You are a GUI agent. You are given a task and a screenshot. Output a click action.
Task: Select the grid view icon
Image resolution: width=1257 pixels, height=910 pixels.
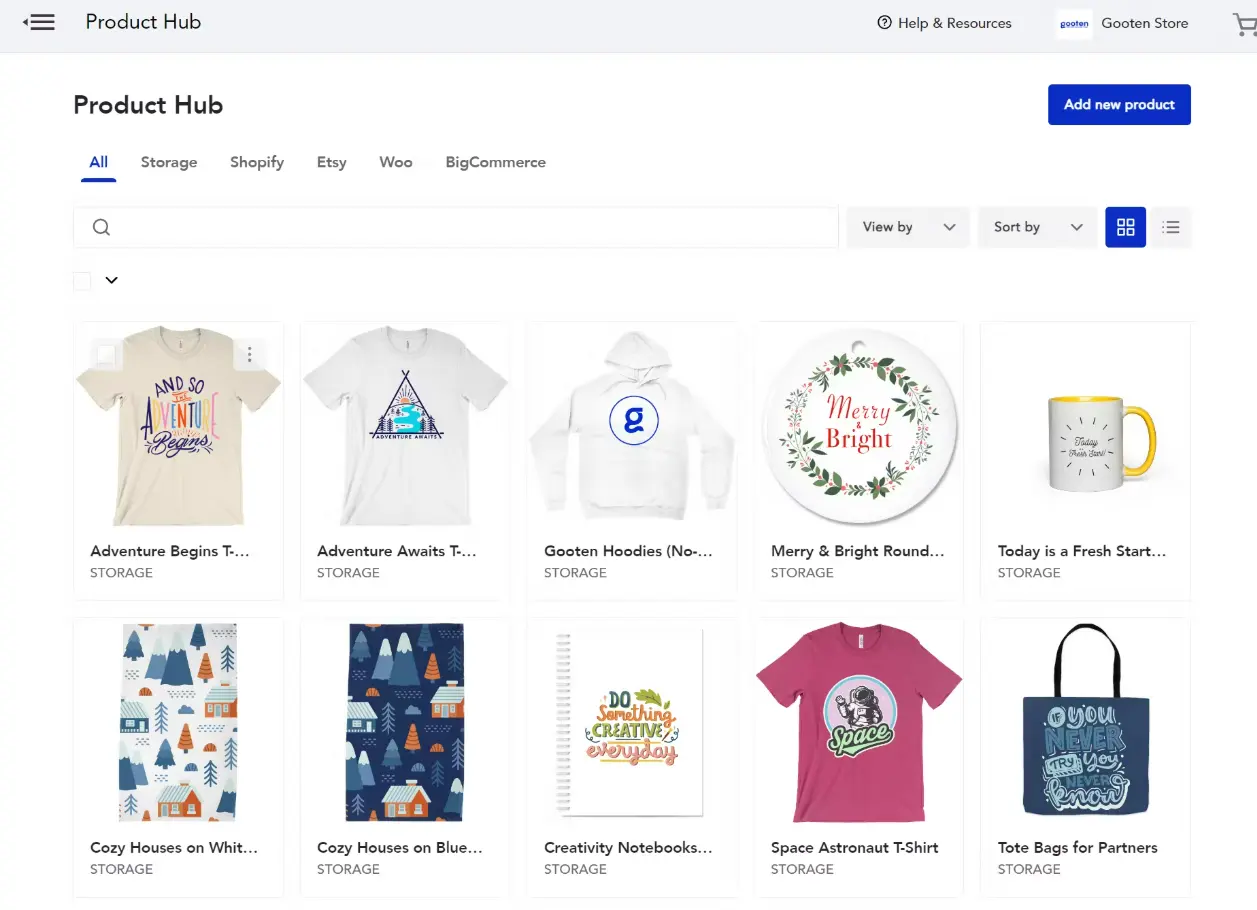point(1125,227)
